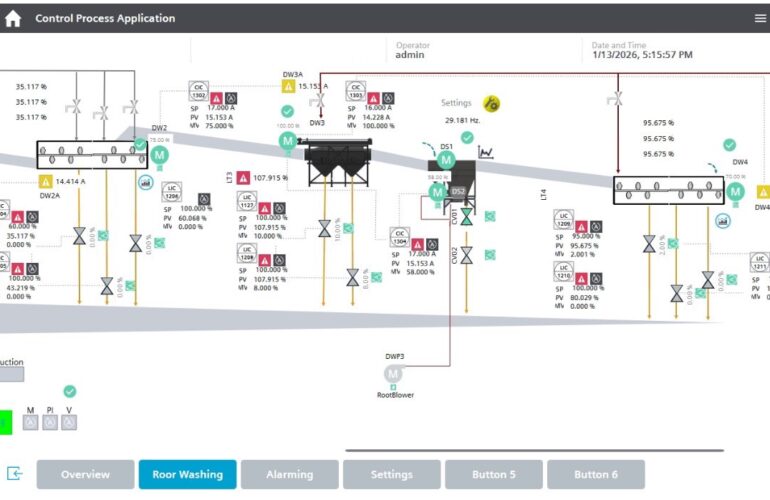Viewport: 770px width, 500px height.
Task: Open the LT3 red alarm indicator
Action: 243,177
